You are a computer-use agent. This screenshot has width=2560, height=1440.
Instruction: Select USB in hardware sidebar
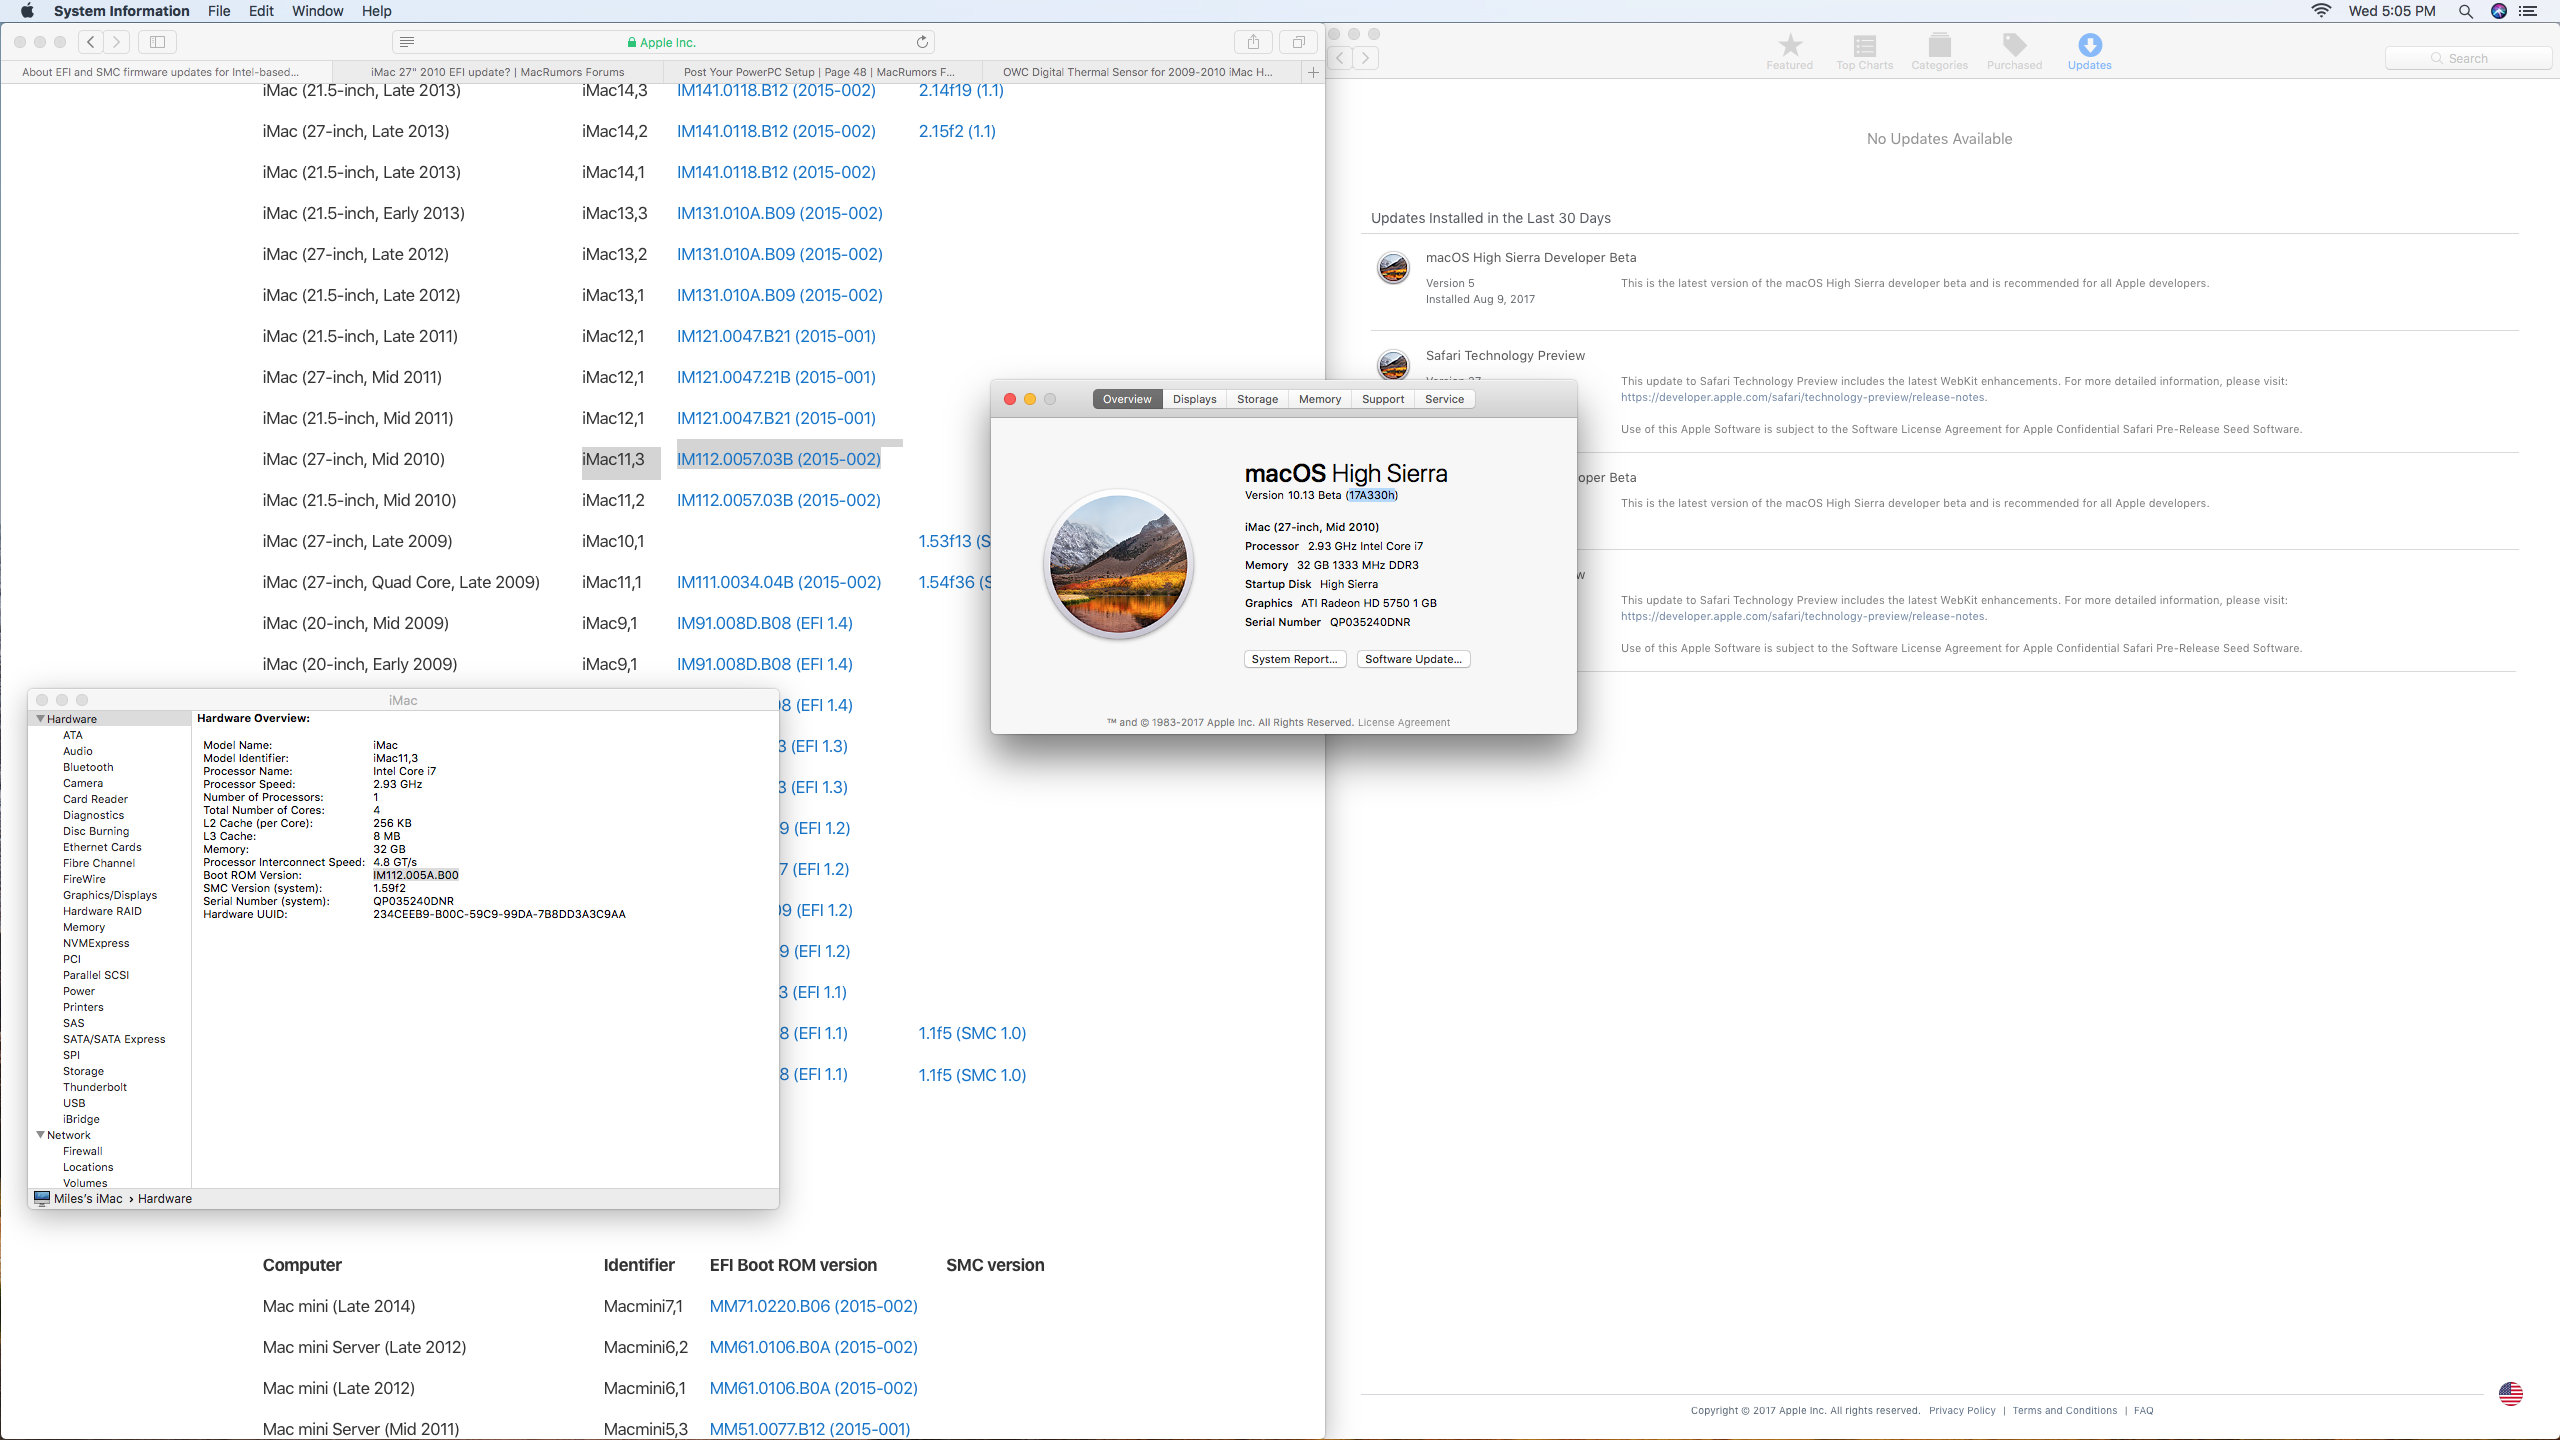(74, 1103)
